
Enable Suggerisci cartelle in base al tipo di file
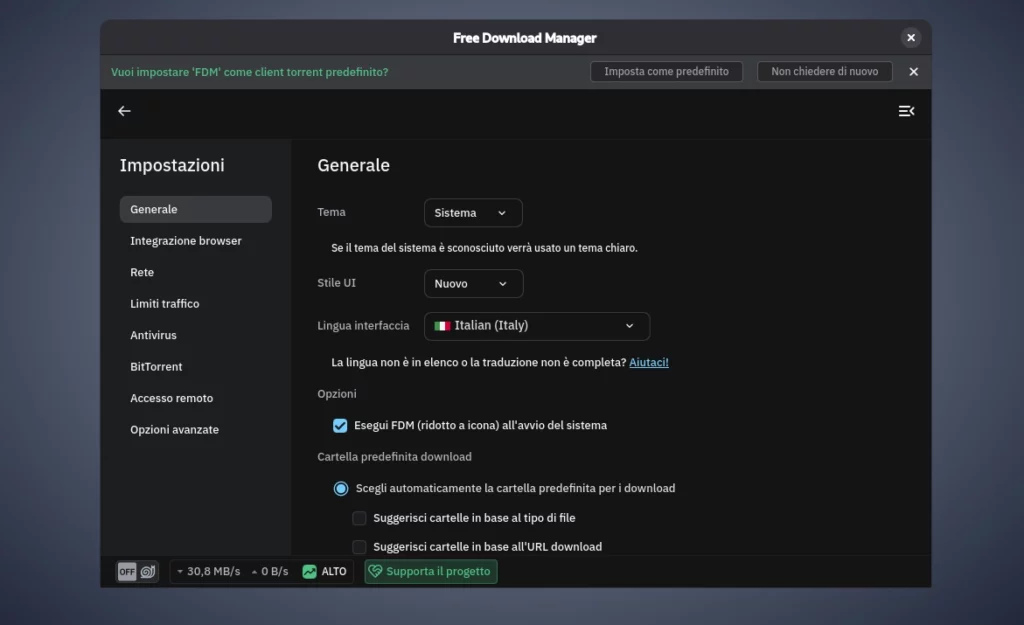[359, 518]
